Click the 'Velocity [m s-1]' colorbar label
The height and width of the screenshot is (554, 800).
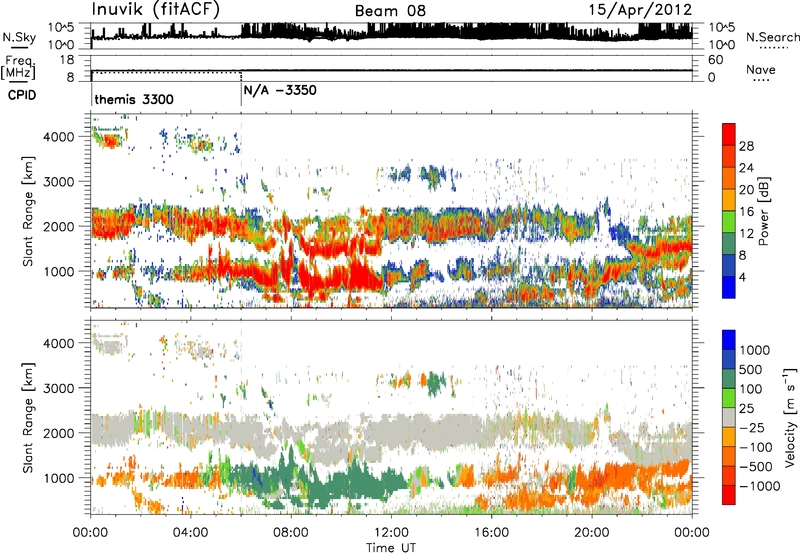[x=790, y=417]
